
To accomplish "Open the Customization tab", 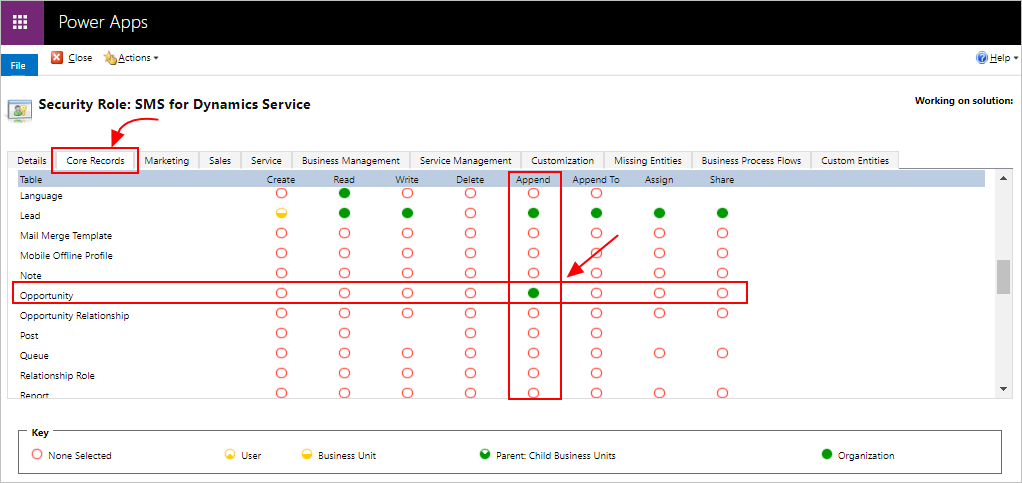I will coord(562,160).
